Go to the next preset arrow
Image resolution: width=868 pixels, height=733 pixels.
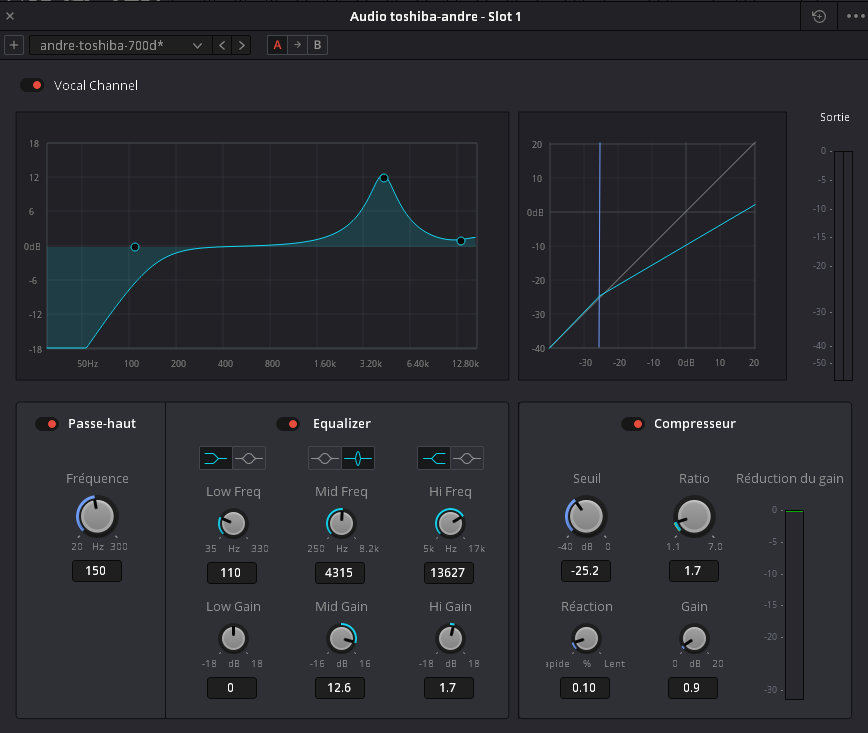tap(241, 45)
